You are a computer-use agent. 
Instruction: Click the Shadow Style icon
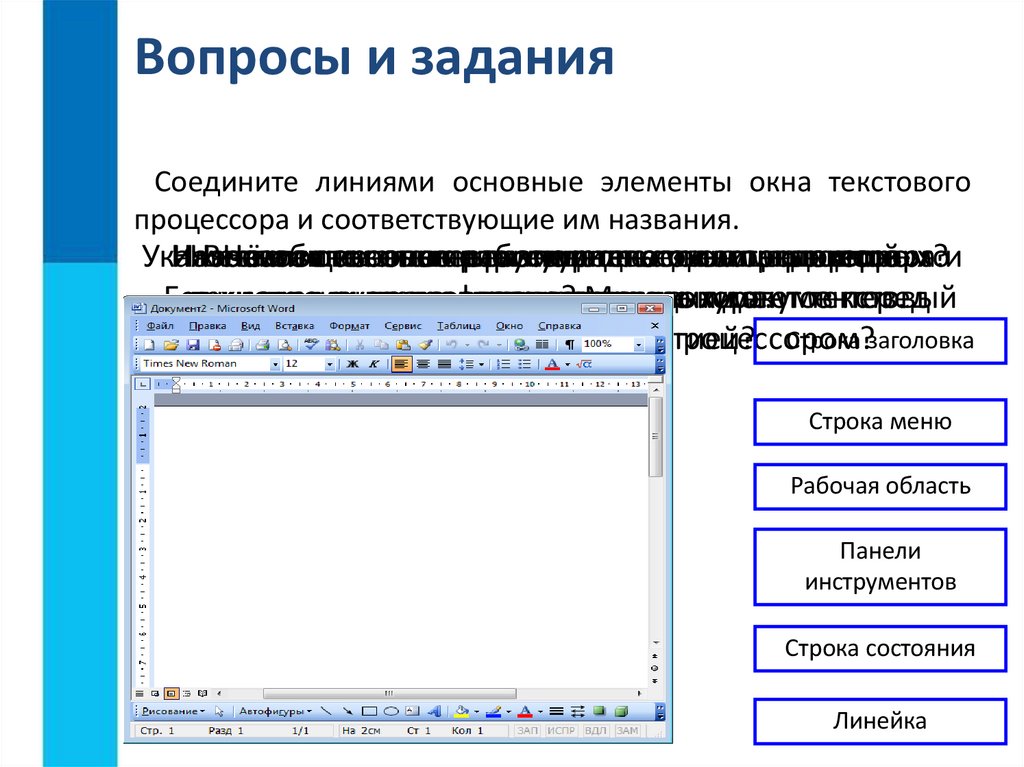(599, 711)
